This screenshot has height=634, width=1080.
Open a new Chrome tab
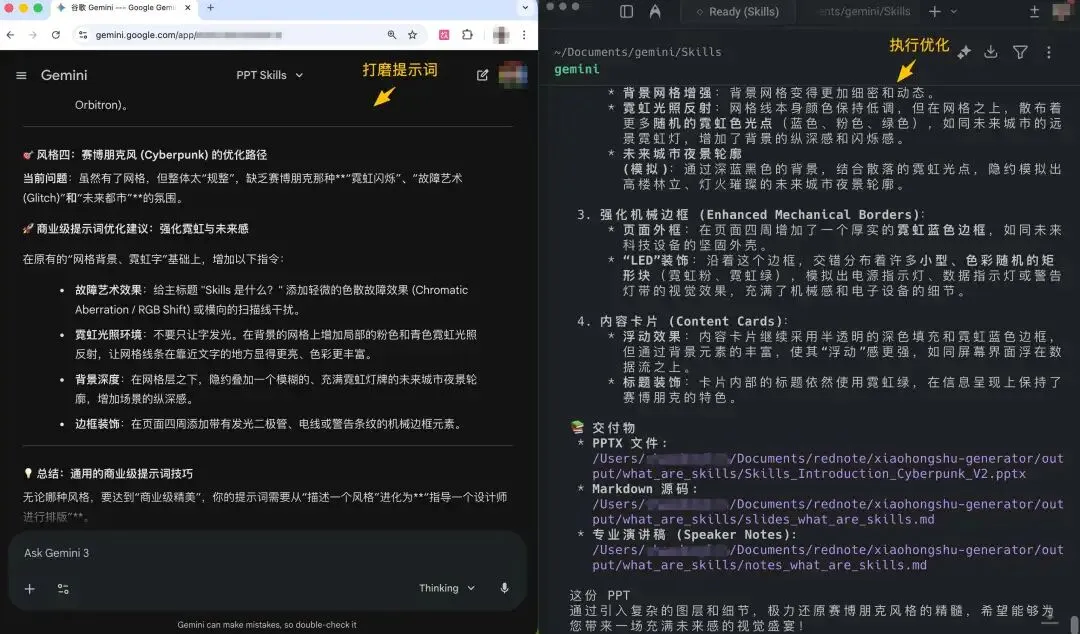tap(211, 8)
